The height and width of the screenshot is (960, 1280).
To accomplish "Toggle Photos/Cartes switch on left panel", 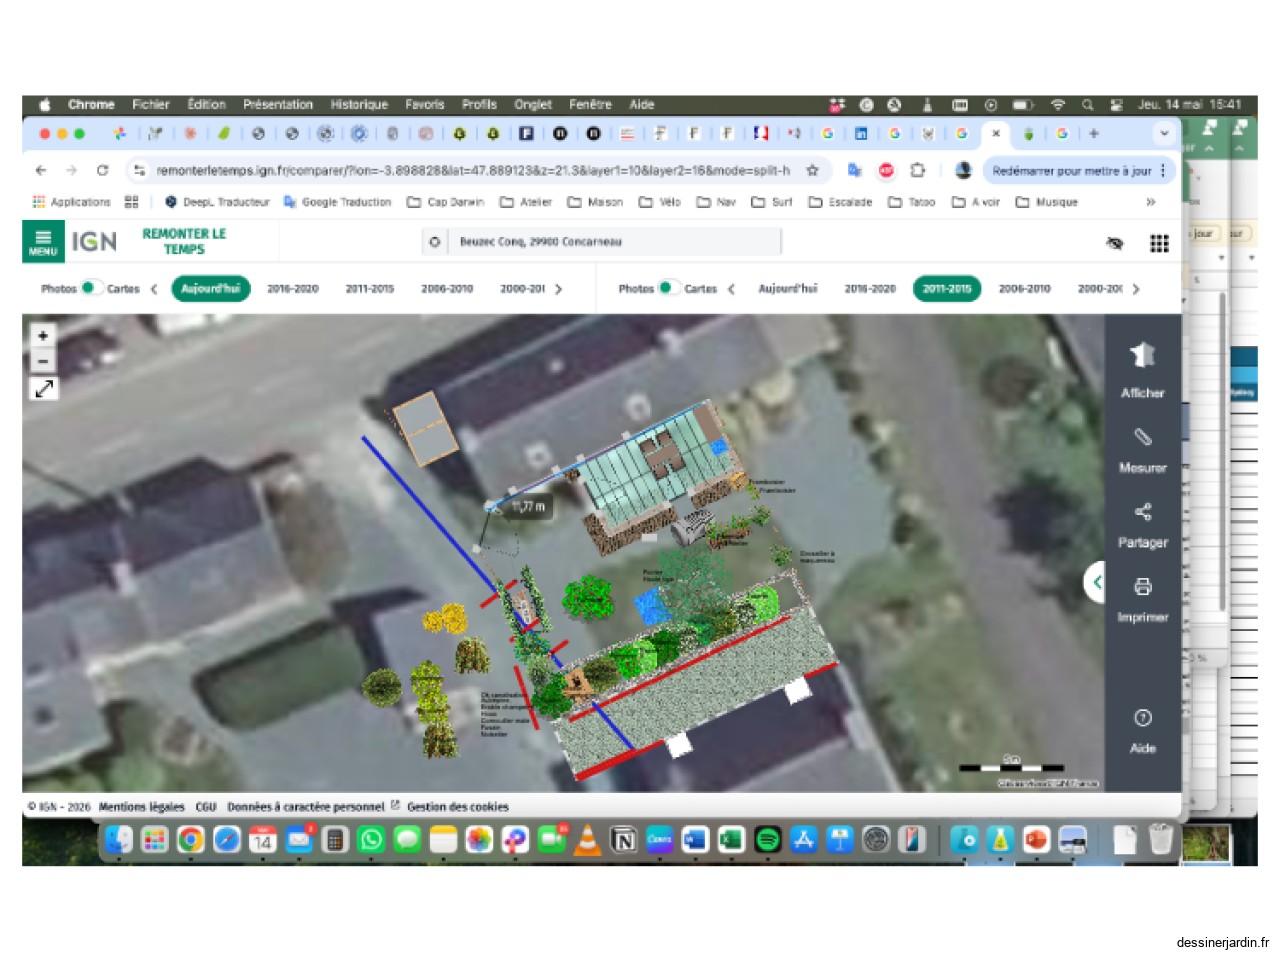I will (x=90, y=288).
